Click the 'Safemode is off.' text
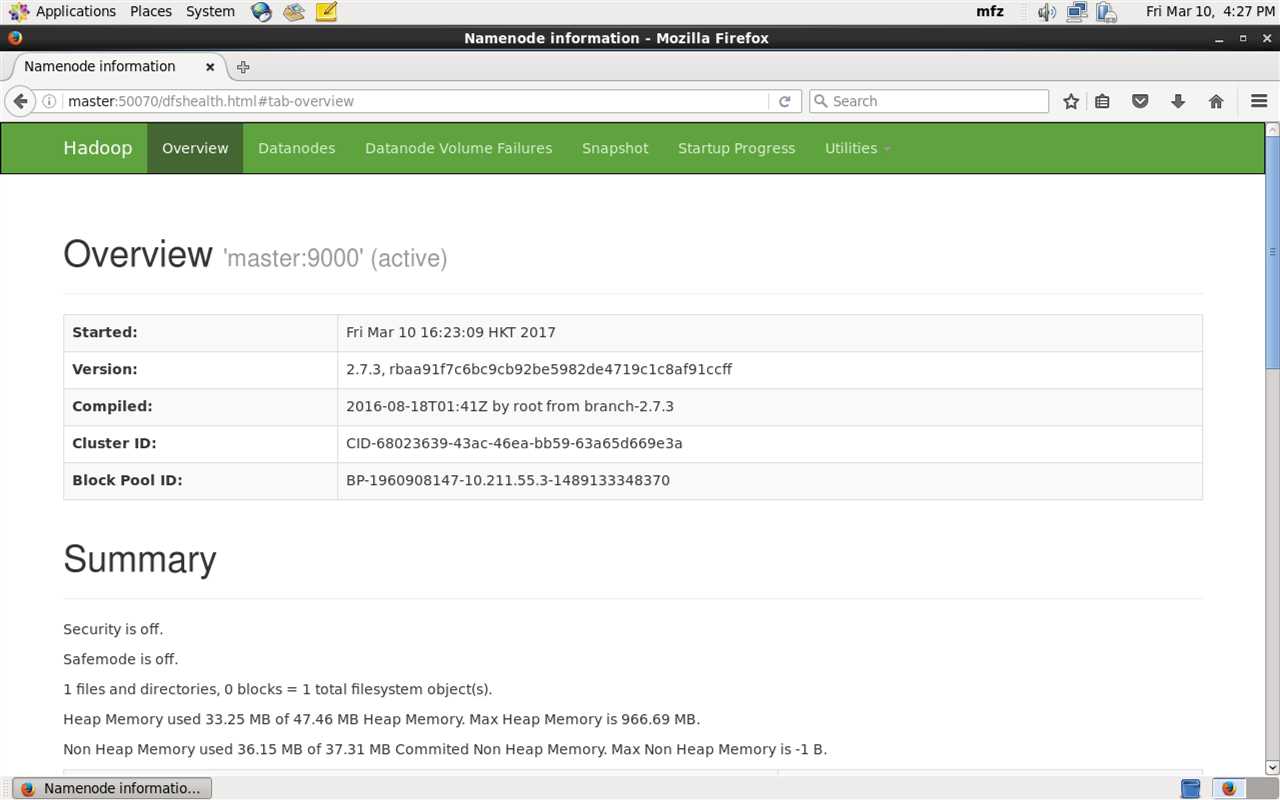Image resolution: width=1280 pixels, height=800 pixels. click(121, 659)
